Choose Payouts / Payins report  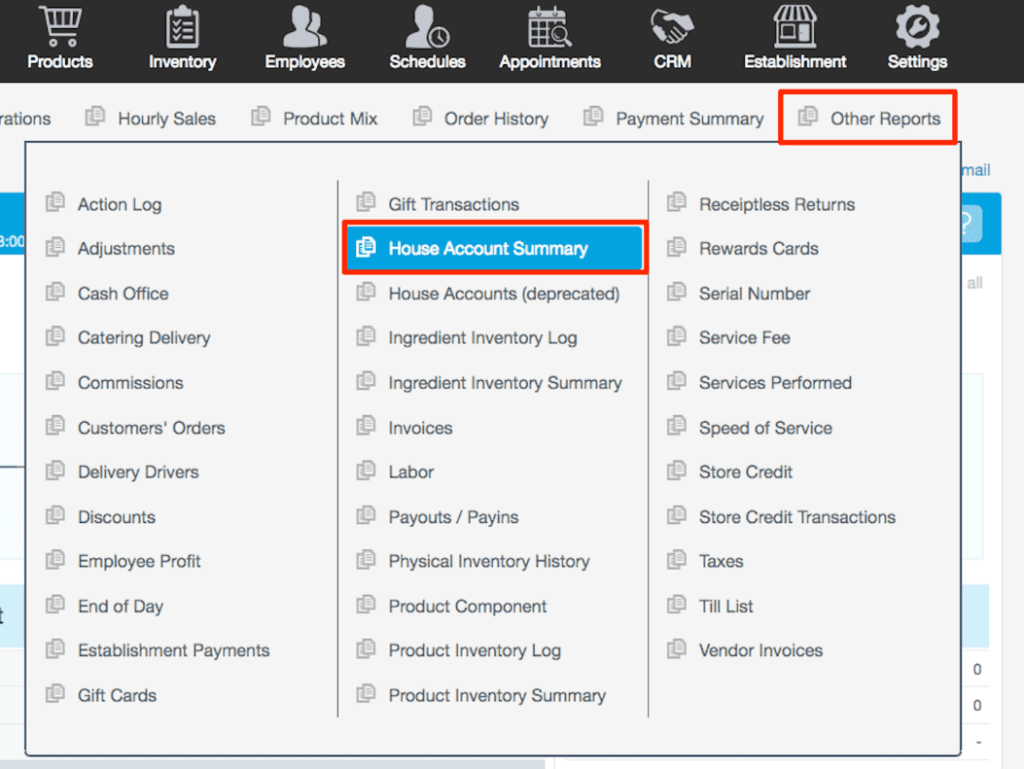pos(453,517)
